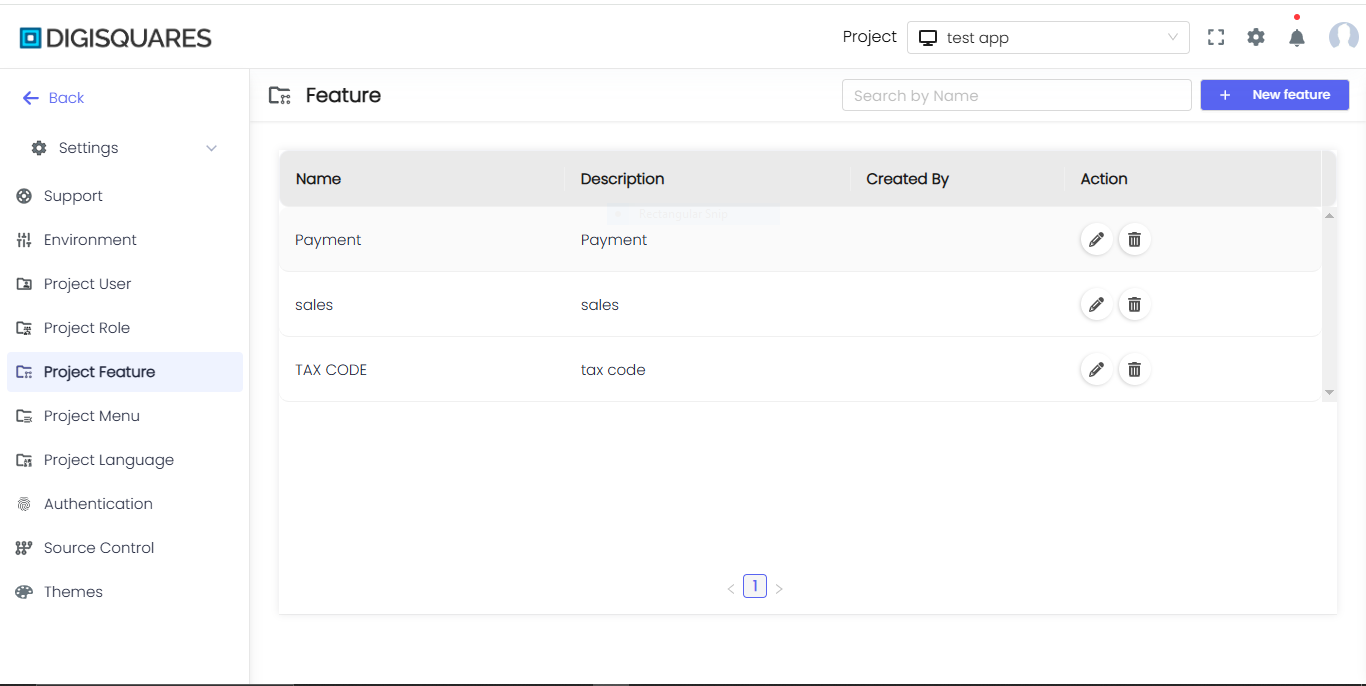Edit the sales feature

pos(1096,305)
